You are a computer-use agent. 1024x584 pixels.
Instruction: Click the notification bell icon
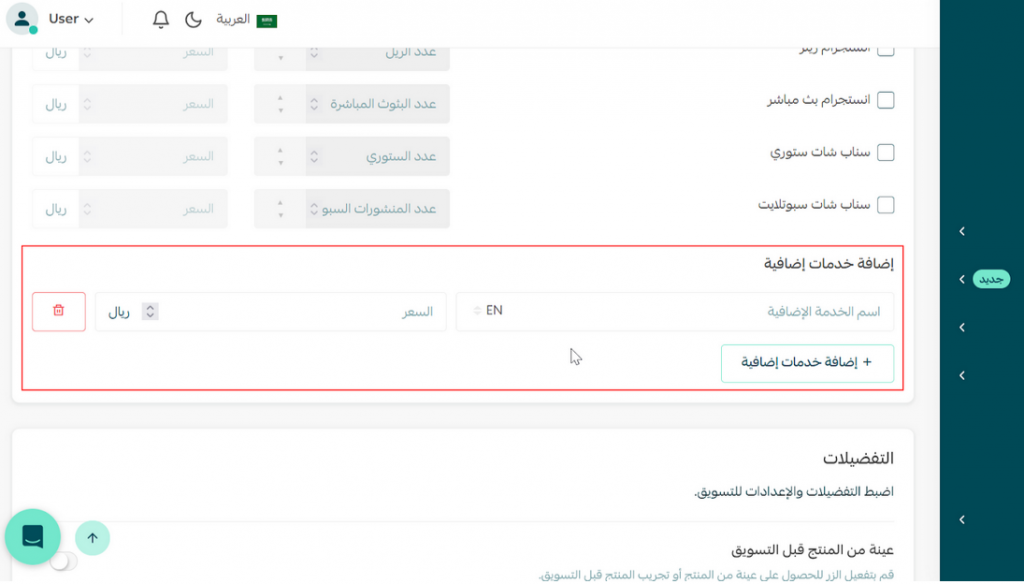click(x=161, y=20)
